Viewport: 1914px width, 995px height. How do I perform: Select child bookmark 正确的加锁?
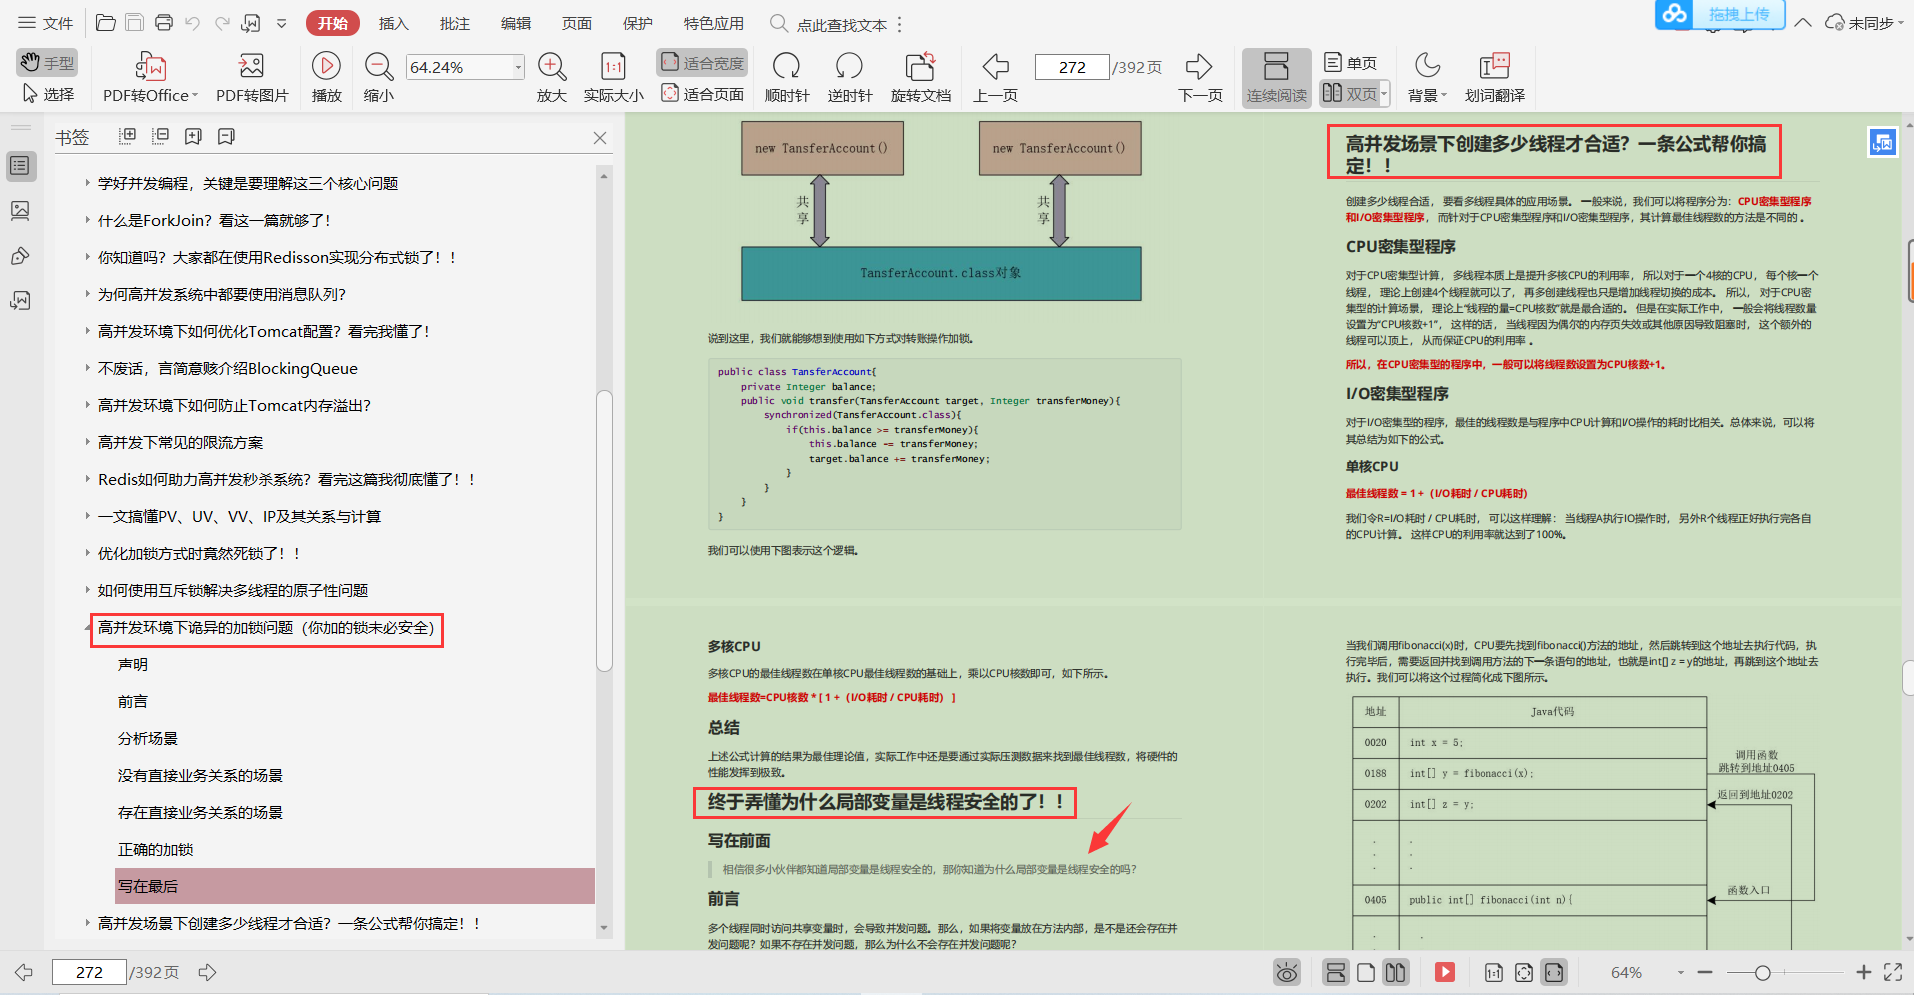(x=156, y=849)
